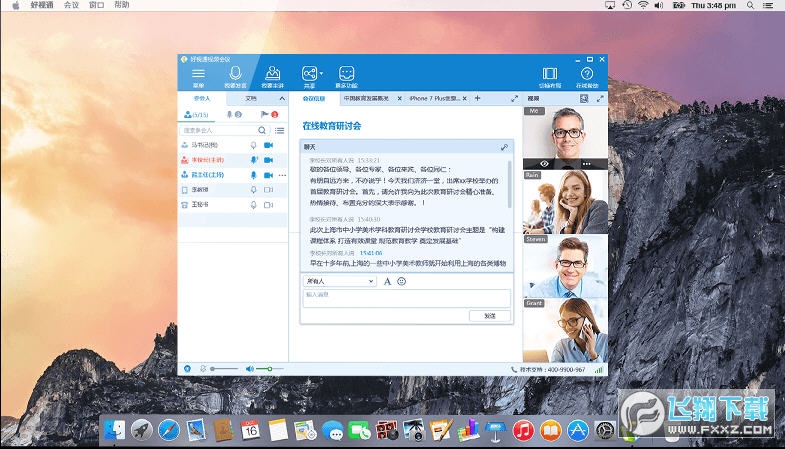Click the 发送 send button
The image size is (785, 449).
489,315
